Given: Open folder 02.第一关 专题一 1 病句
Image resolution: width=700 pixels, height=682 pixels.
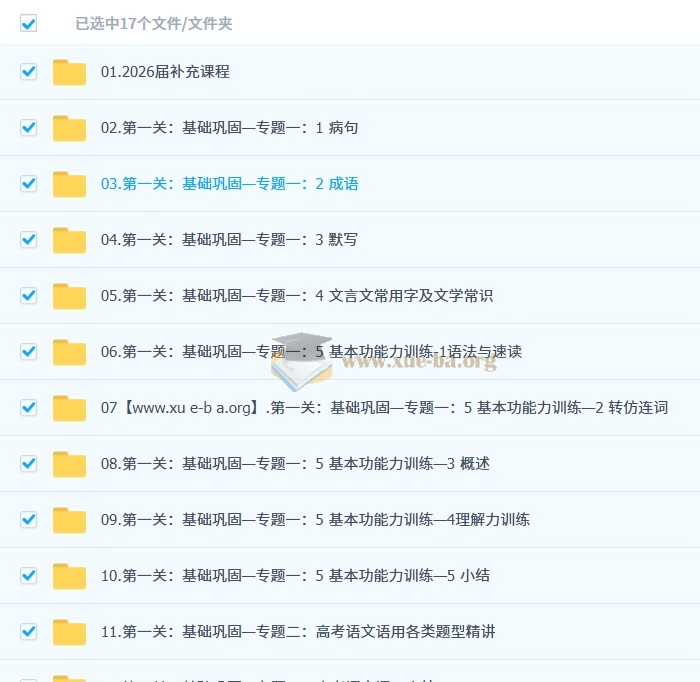Looking at the screenshot, I should coord(229,128).
